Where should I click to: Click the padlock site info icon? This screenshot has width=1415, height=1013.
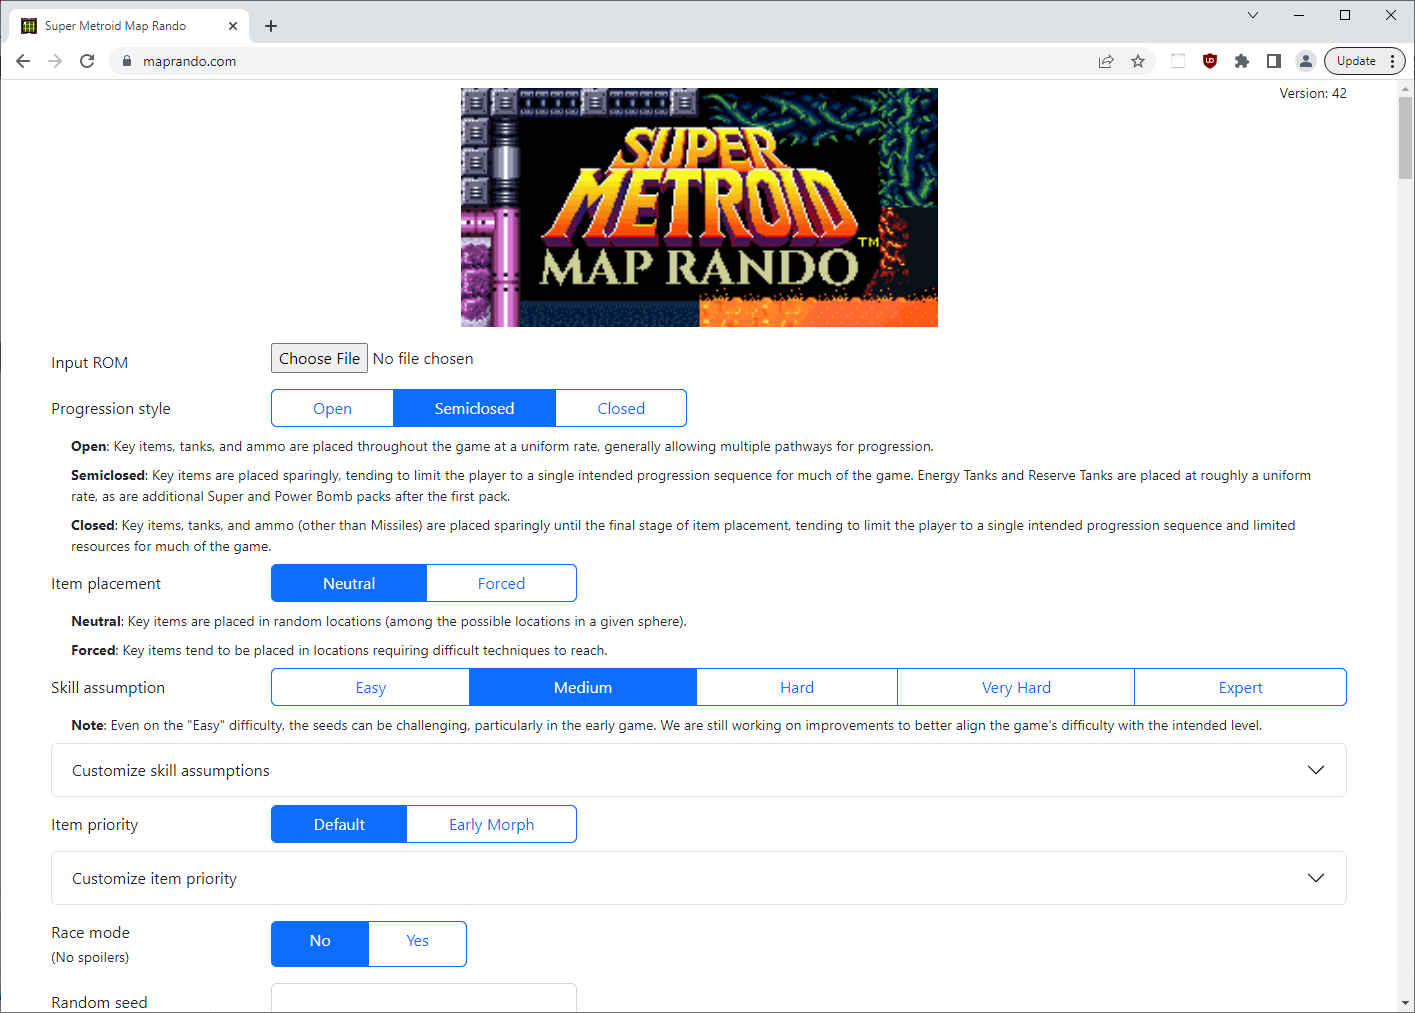pos(126,61)
